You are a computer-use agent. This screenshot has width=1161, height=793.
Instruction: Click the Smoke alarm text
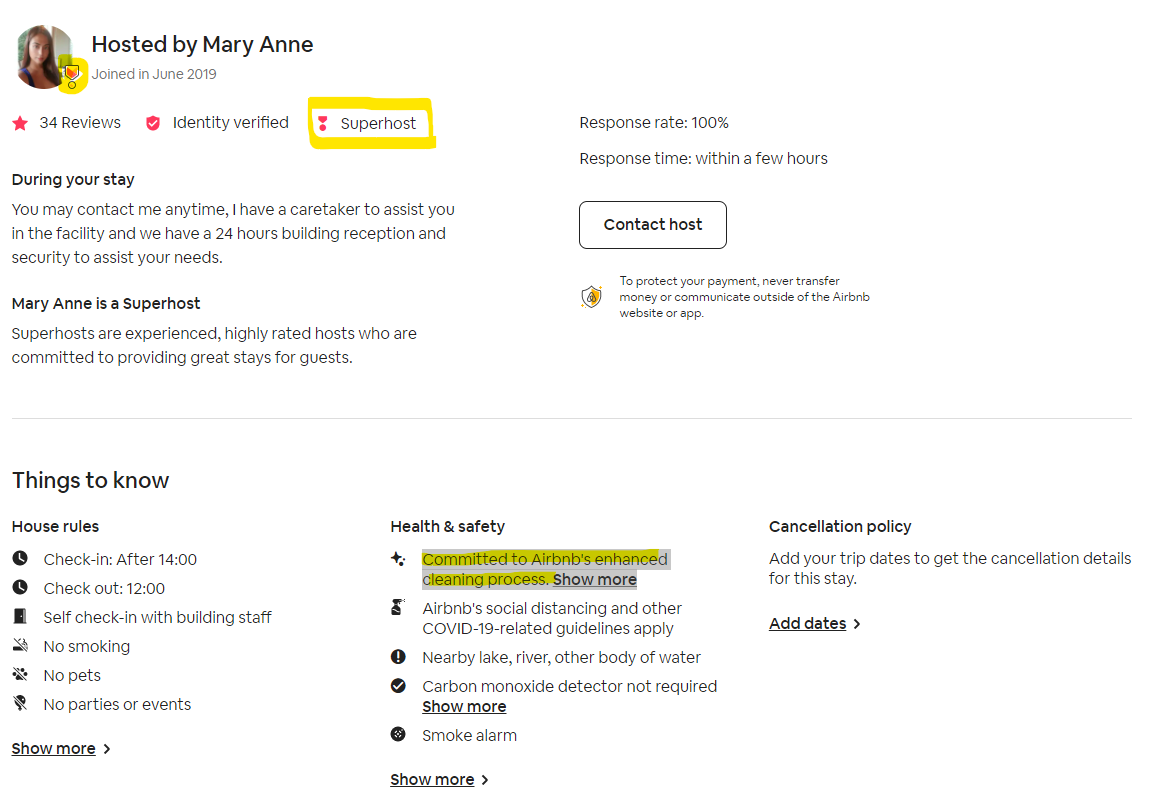pos(469,735)
